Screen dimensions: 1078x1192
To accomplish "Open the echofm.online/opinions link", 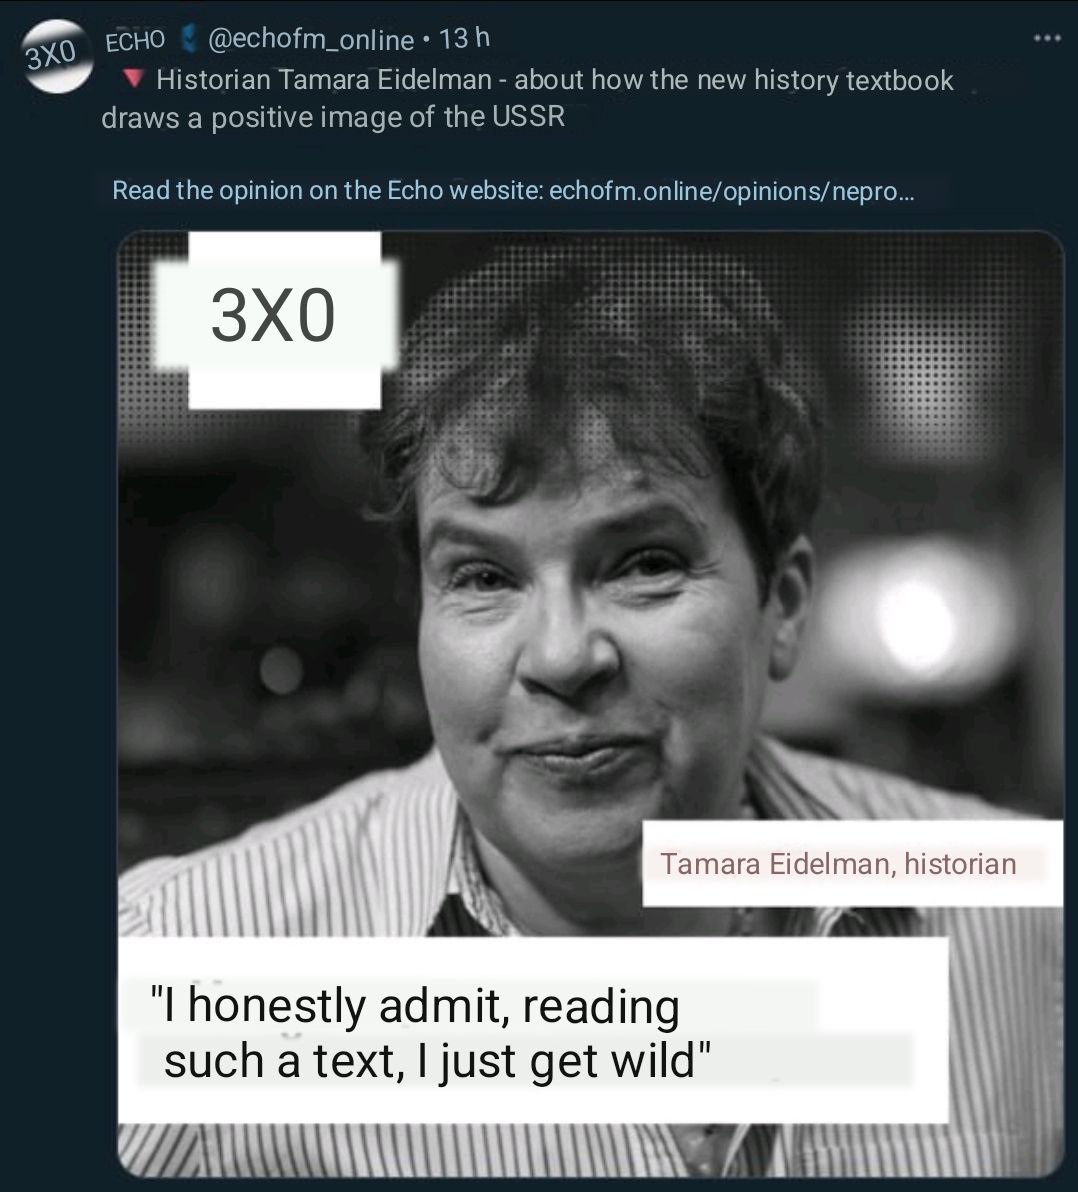I will point(731,190).
